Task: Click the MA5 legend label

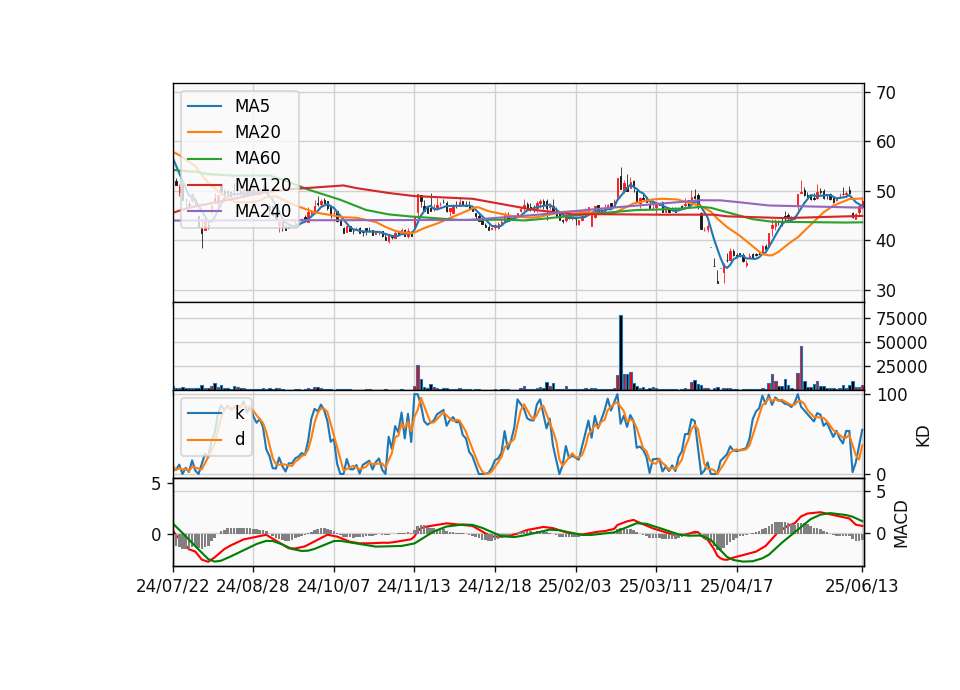Action: 252,106
